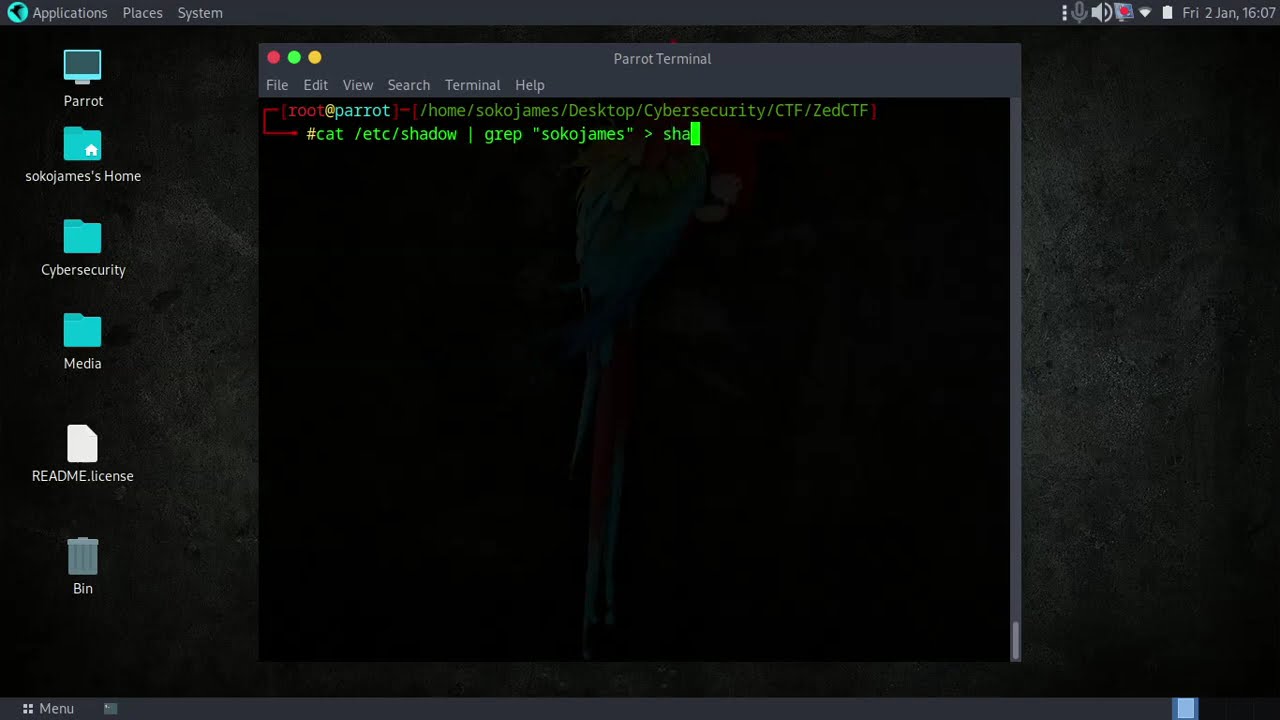Open the Search menu in Parrot Terminal
This screenshot has height=720, width=1280.
click(409, 85)
